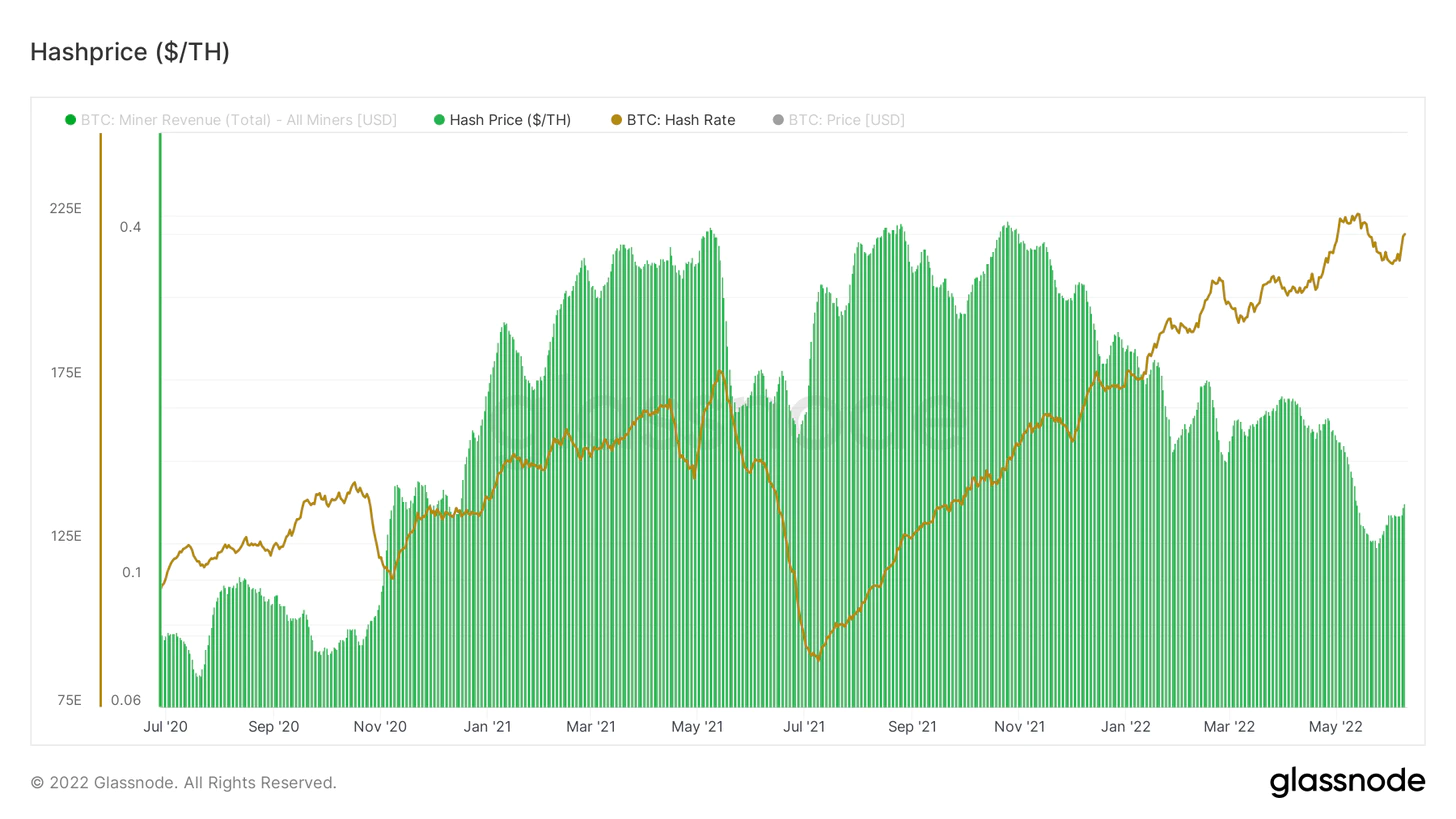The height and width of the screenshot is (819, 1456).
Task: Hide the Hash Price ($/TH) series label
Action: (510, 120)
